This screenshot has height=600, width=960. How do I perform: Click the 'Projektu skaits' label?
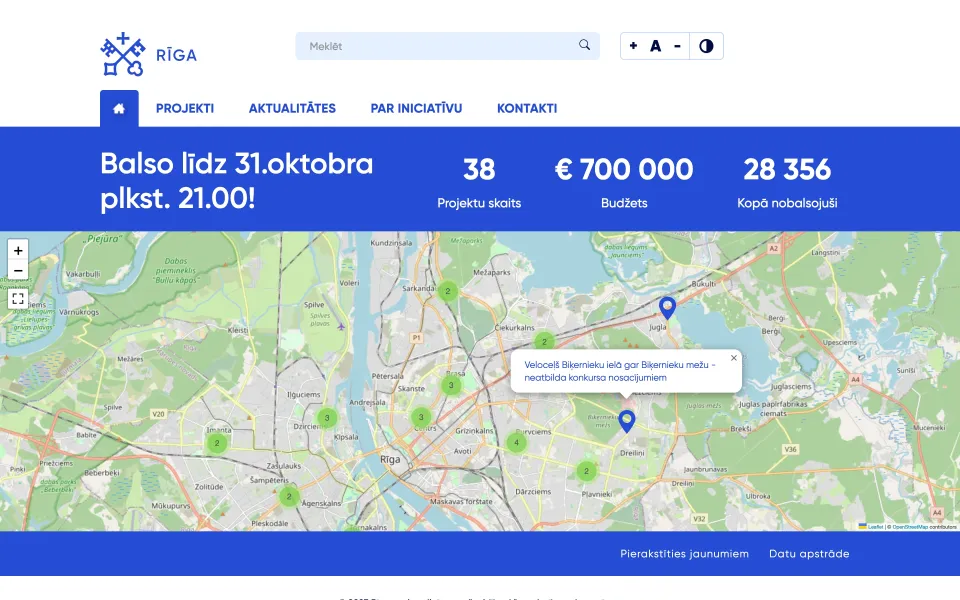(479, 203)
